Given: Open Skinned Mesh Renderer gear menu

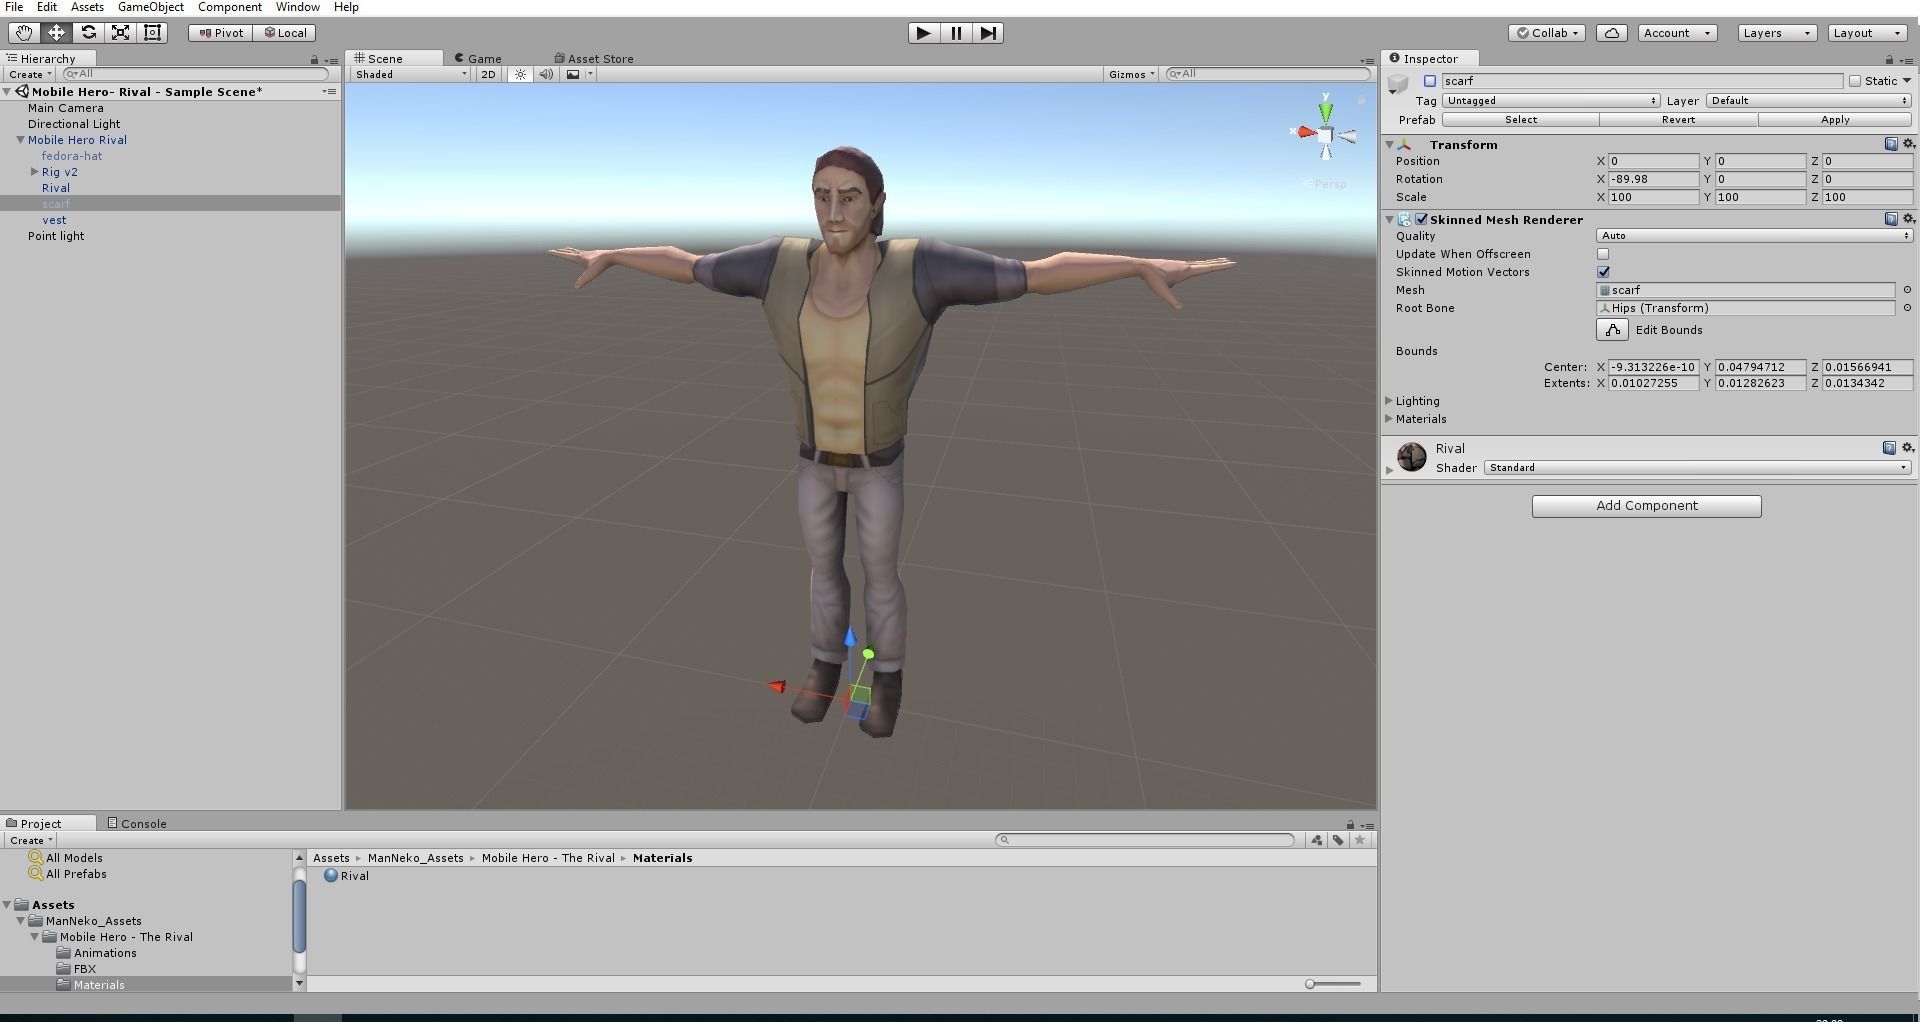Looking at the screenshot, I should point(1908,219).
